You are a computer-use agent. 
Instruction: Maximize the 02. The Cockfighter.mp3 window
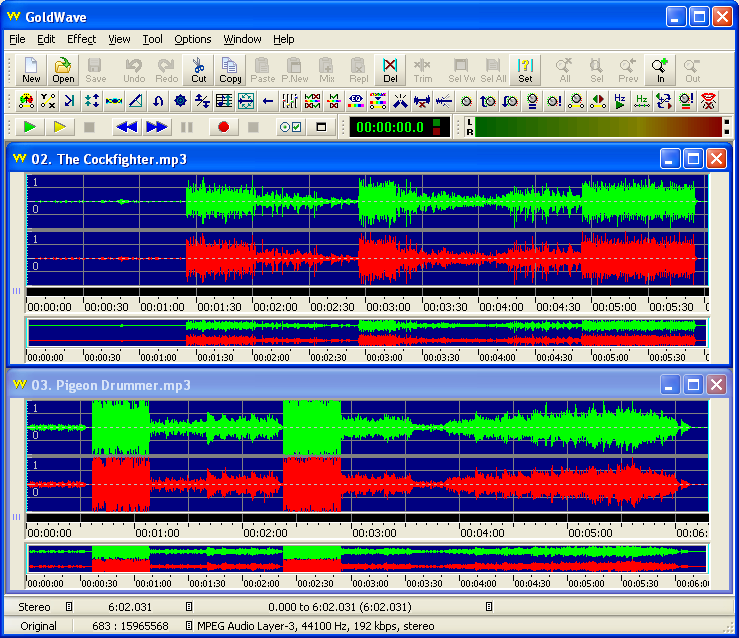[x=693, y=159]
